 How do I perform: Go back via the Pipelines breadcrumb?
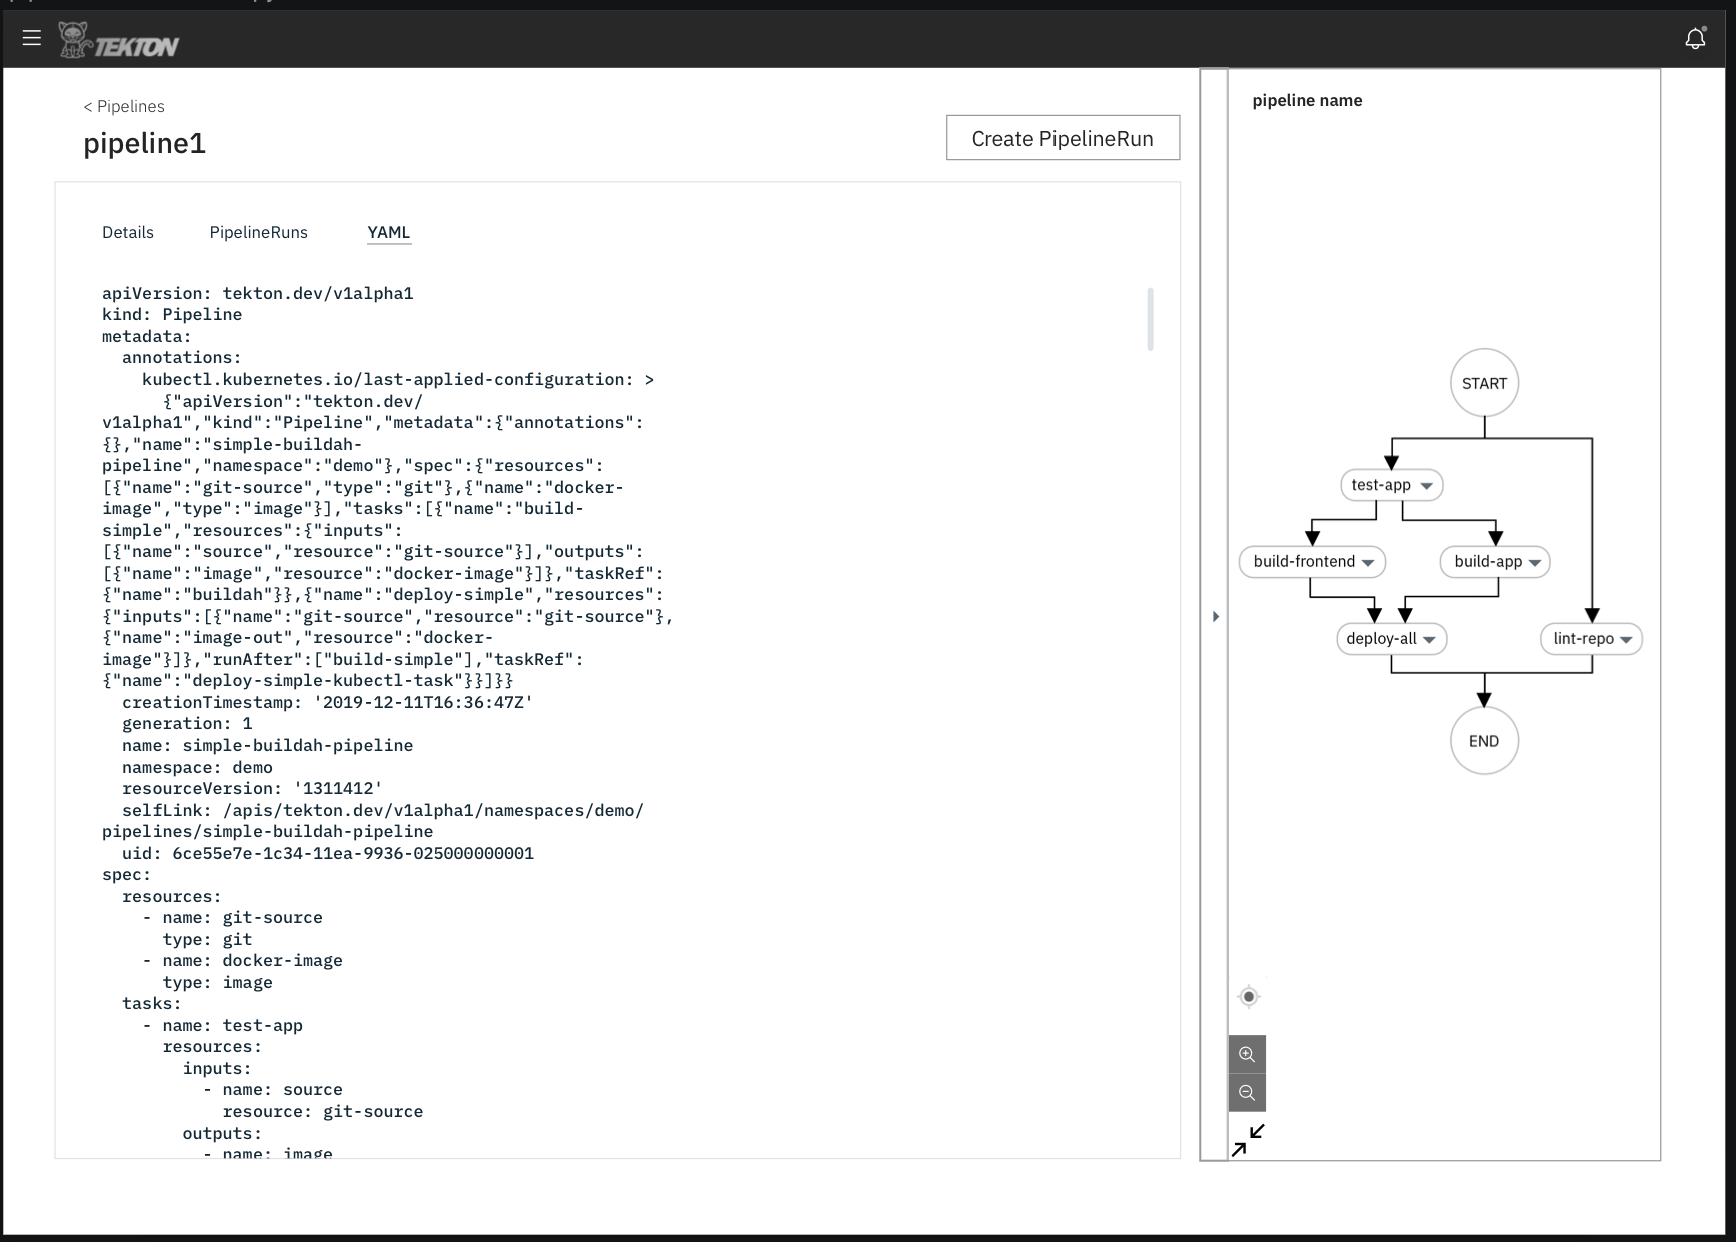click(x=123, y=106)
